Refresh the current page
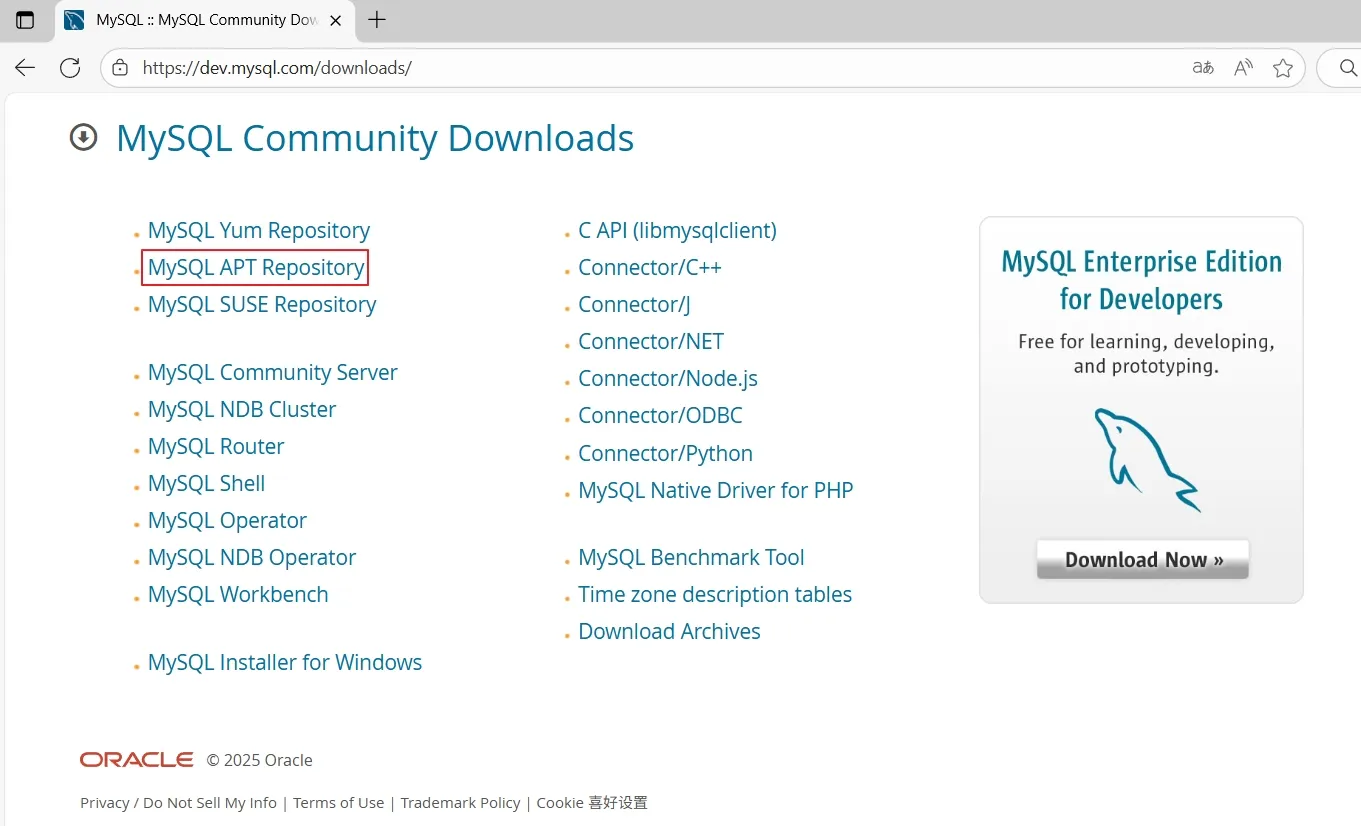1361x826 pixels. click(x=70, y=68)
